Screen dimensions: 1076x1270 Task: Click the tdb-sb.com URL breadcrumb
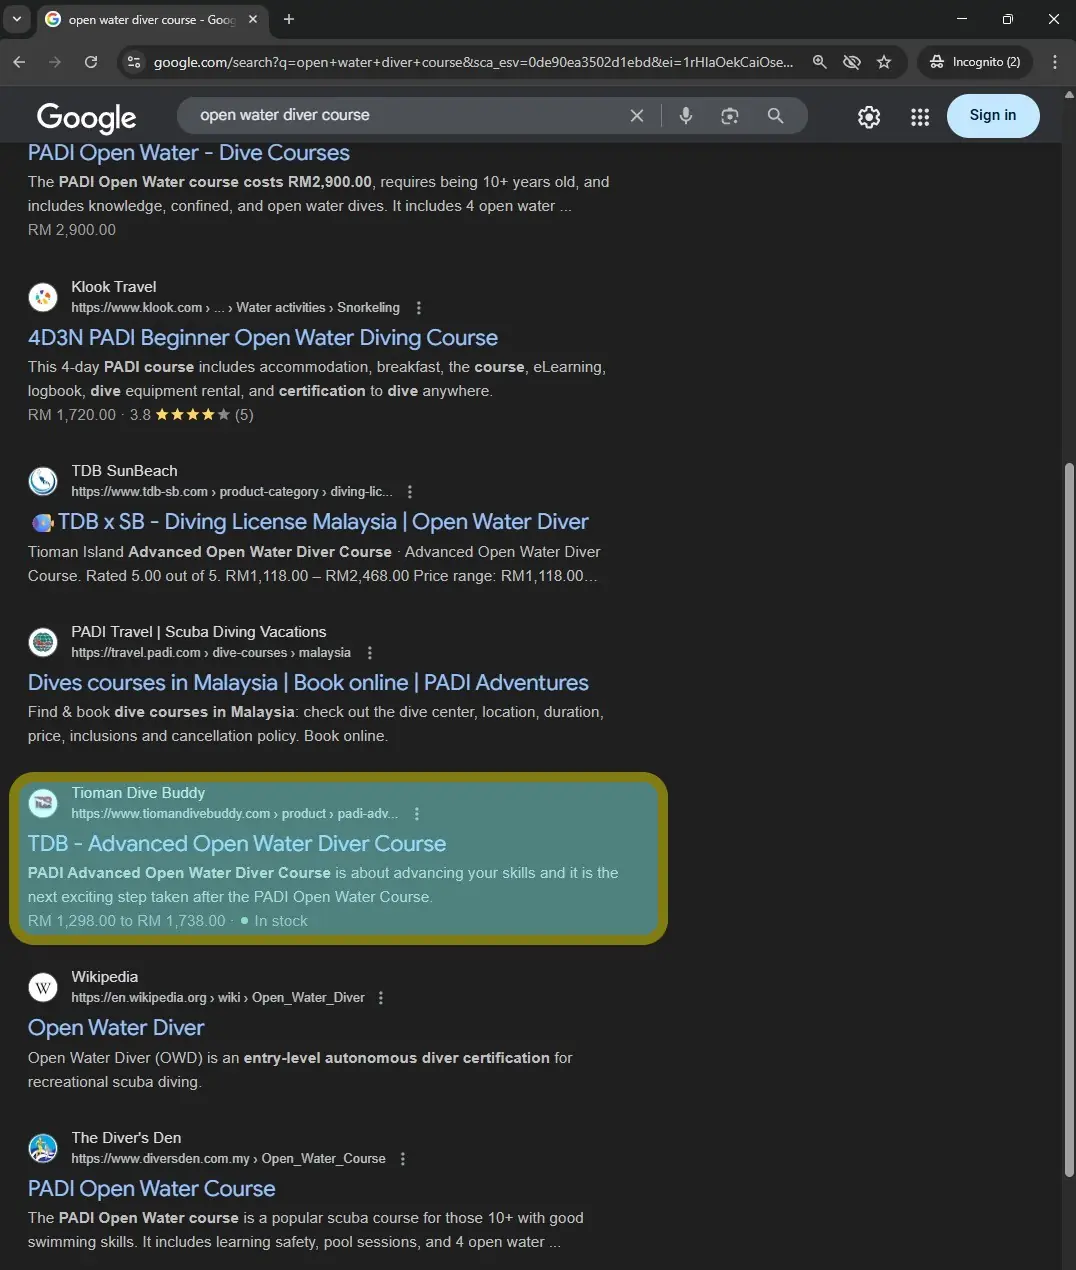point(231,492)
